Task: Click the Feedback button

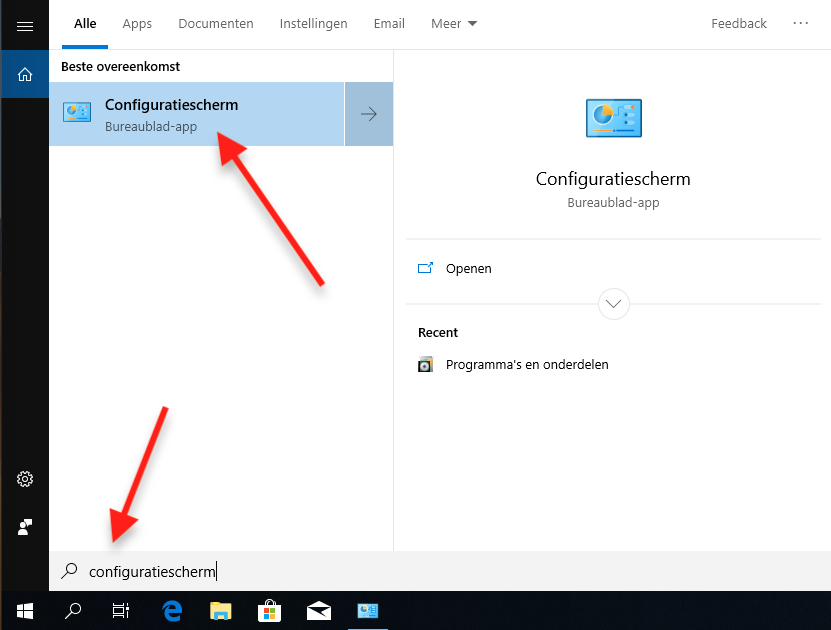Action: pos(739,23)
